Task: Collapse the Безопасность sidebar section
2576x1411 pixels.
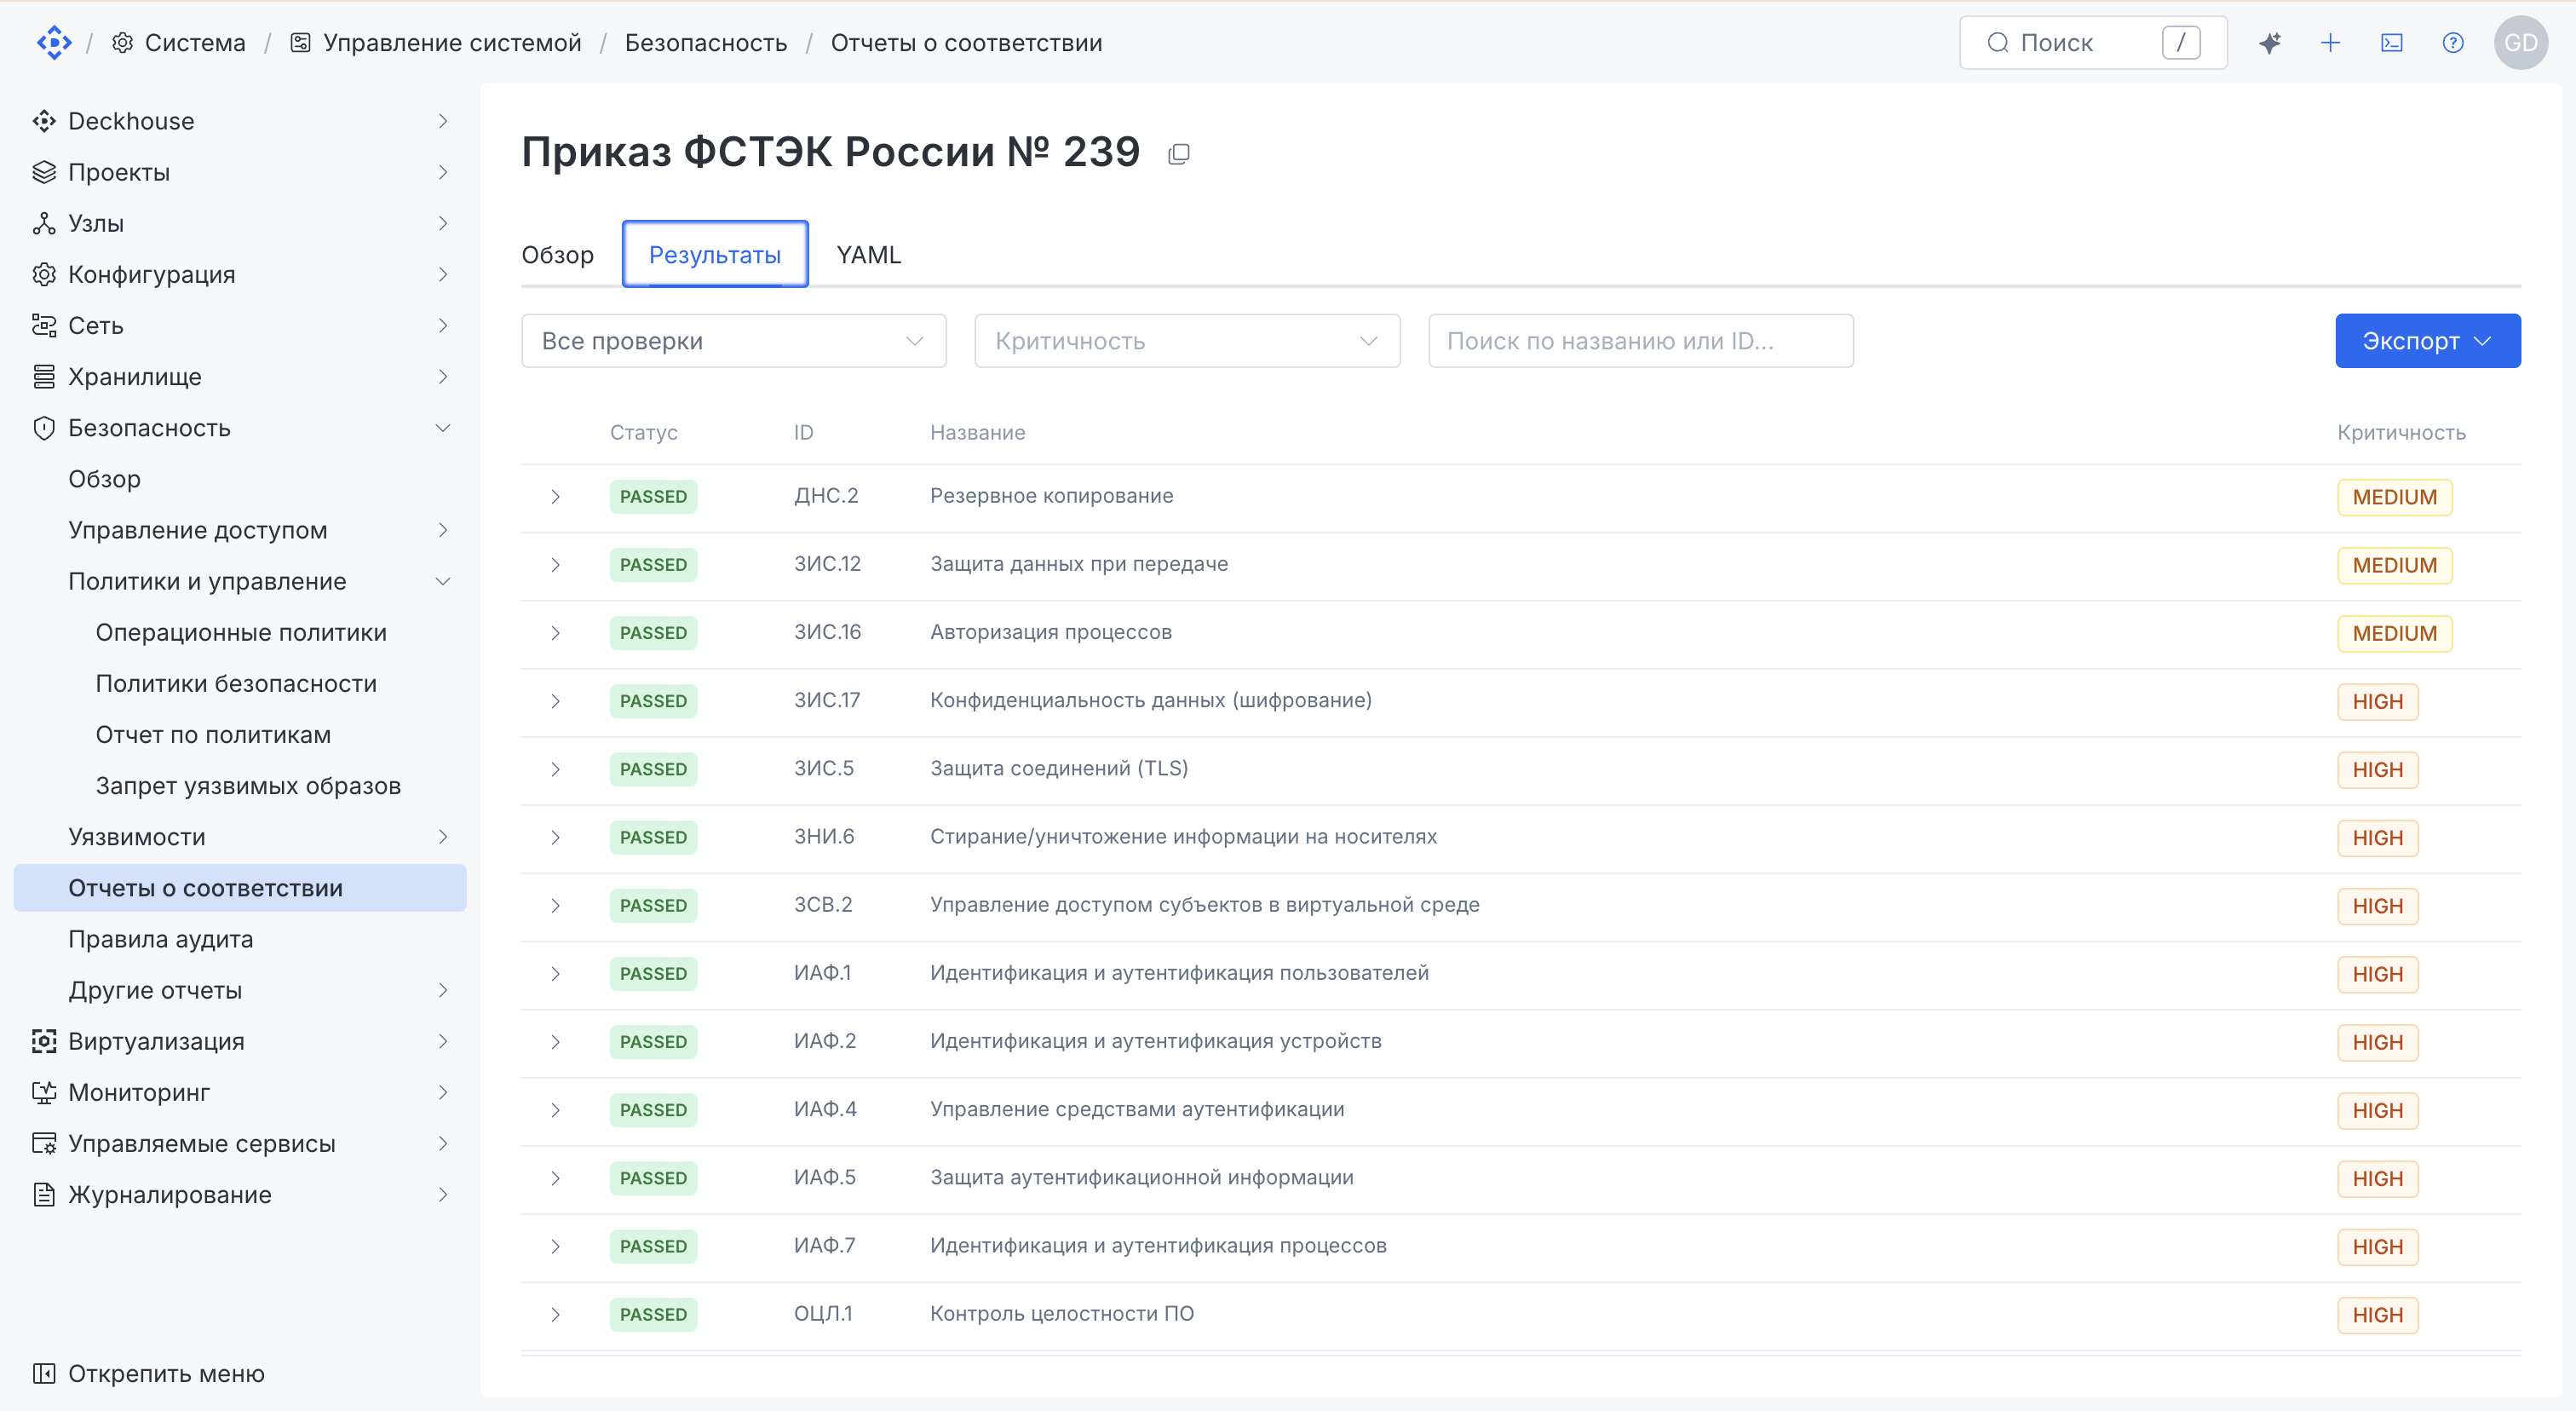Action: pyautogui.click(x=443, y=428)
